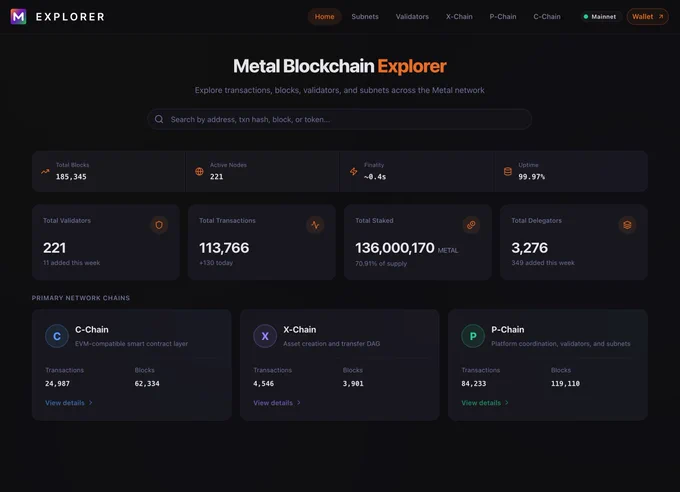Go to X-Chain nav tab

pos(459,16)
